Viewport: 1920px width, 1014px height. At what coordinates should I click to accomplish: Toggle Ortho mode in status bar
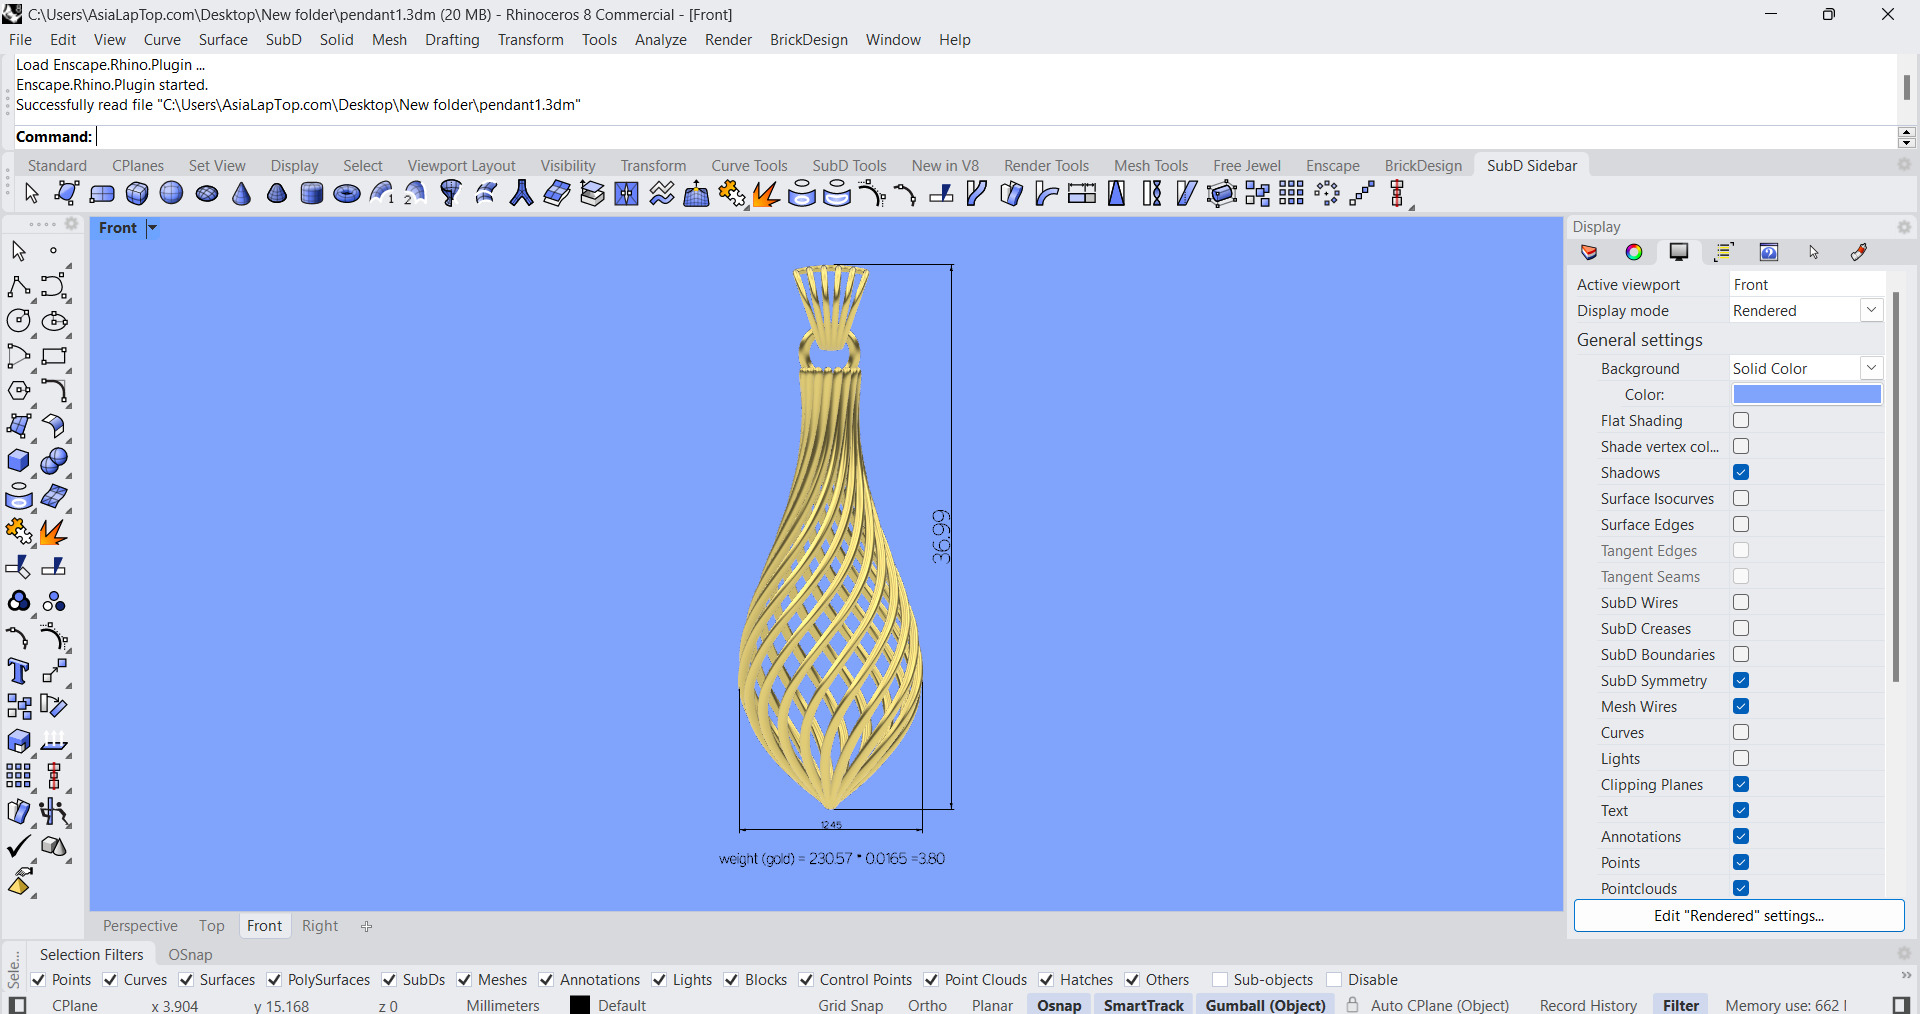pyautogui.click(x=927, y=1005)
